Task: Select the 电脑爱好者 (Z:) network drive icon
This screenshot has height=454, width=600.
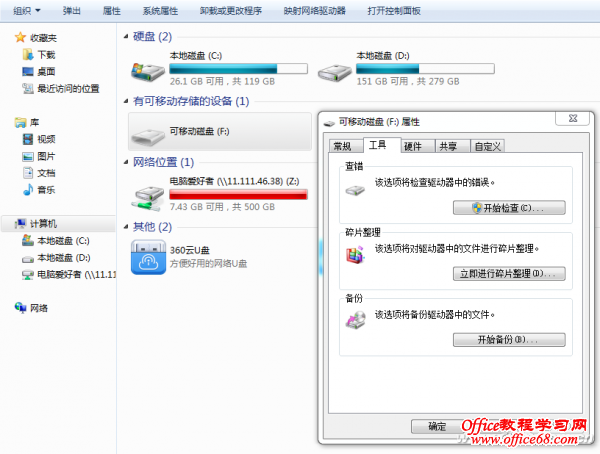Action: (x=148, y=198)
